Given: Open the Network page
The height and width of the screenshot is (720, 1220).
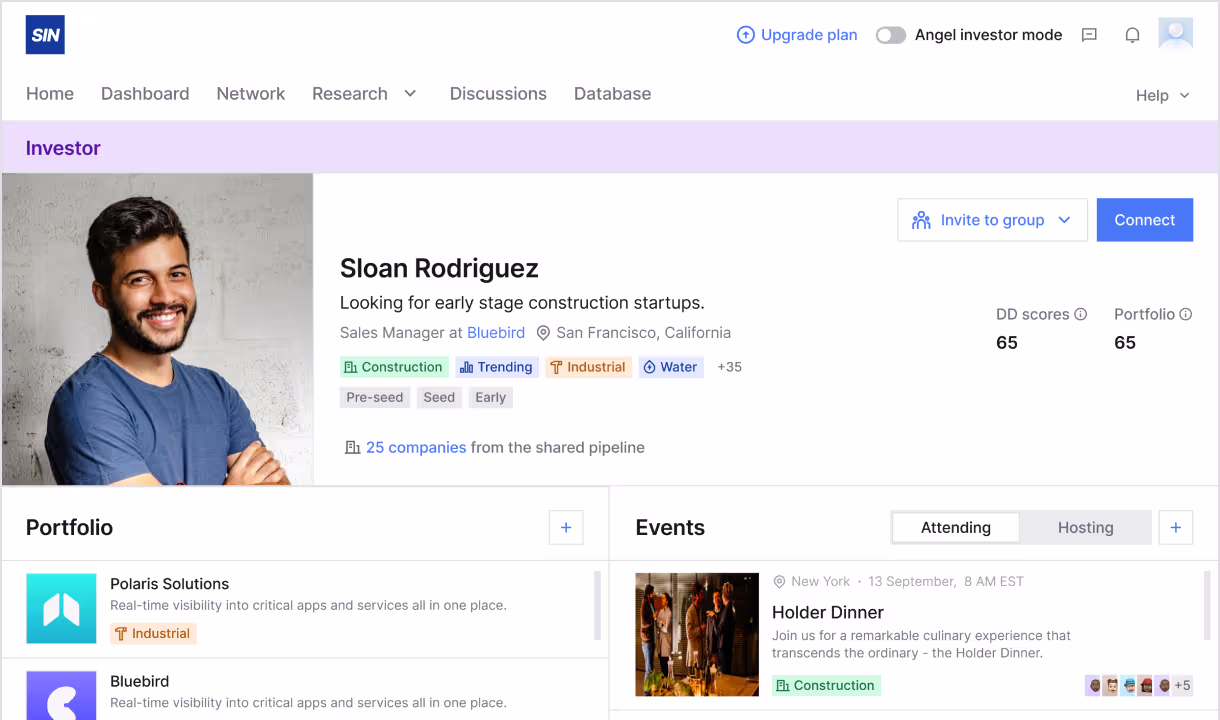Looking at the screenshot, I should pyautogui.click(x=251, y=93).
